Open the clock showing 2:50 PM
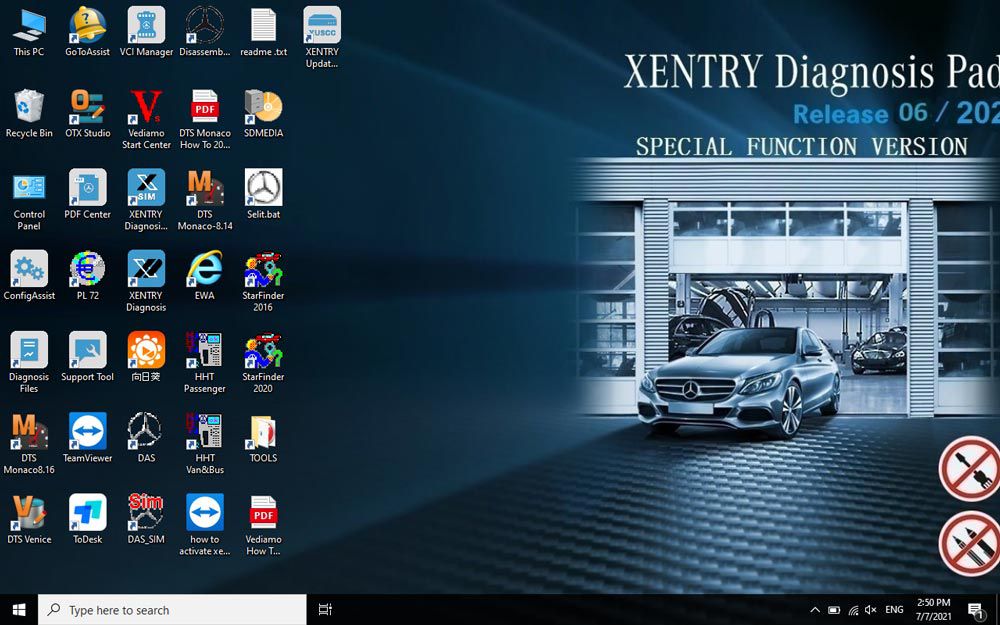This screenshot has height=625, width=1000. [x=934, y=610]
